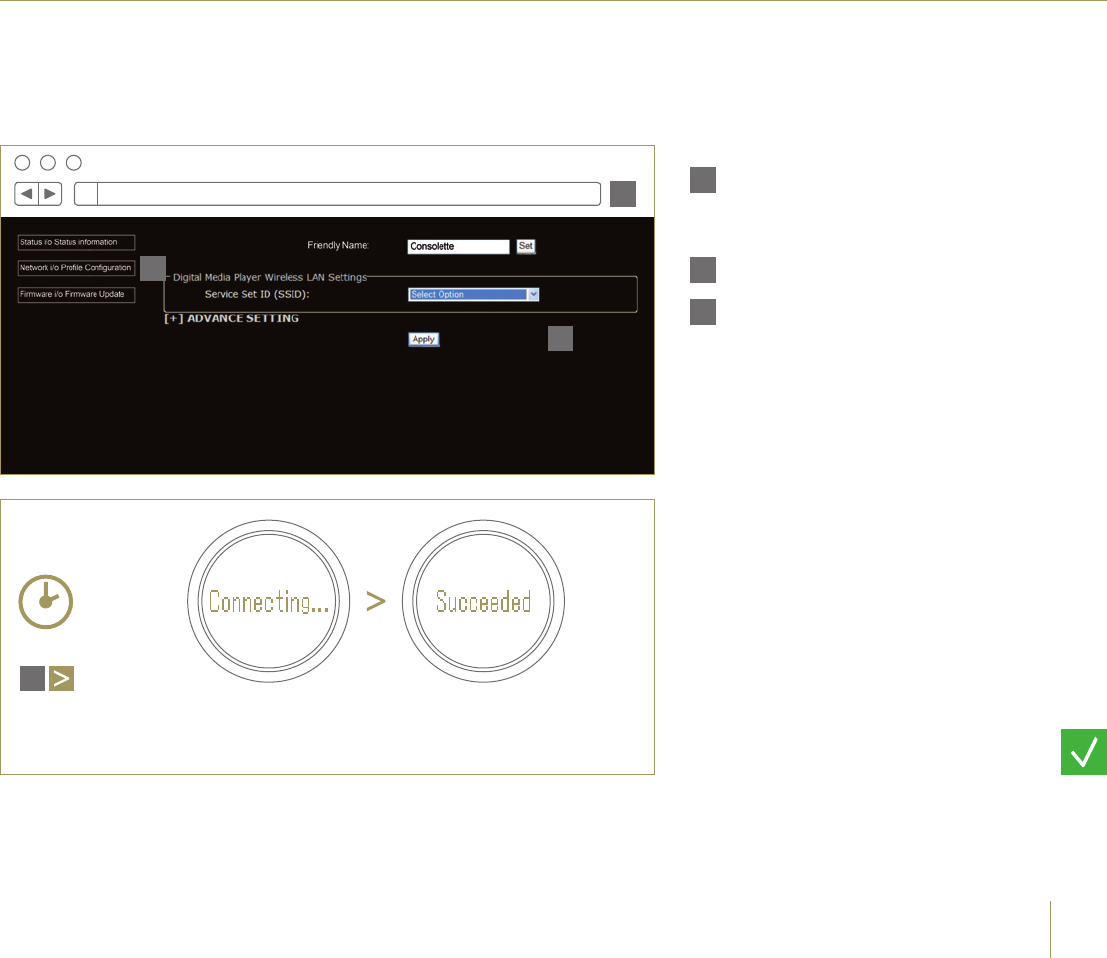Image resolution: width=1107 pixels, height=958 pixels.
Task: Click the green checkmark icon
Action: (x=1084, y=752)
